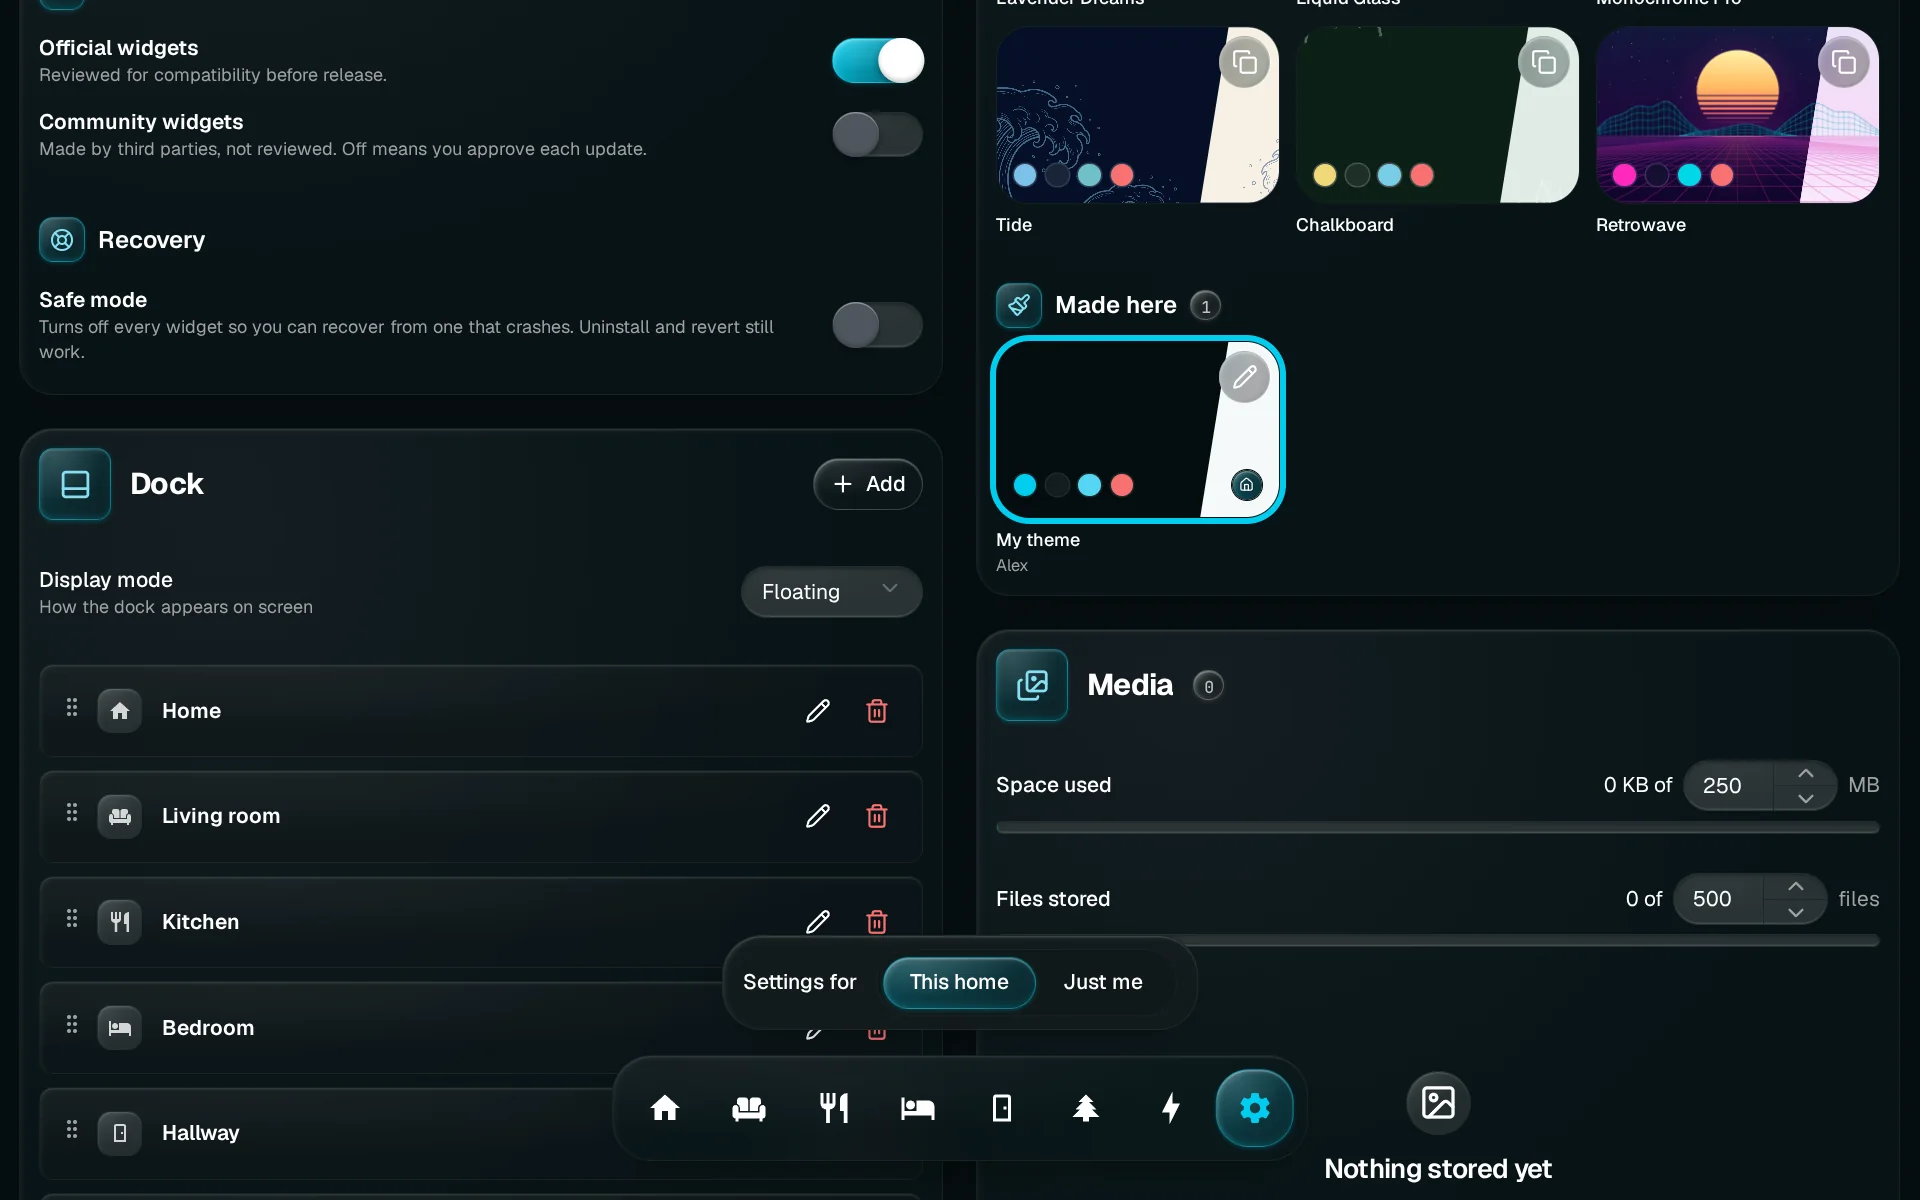This screenshot has width=1920, height=1200.
Task: Edit My theme with pencil icon
Action: 1244,377
